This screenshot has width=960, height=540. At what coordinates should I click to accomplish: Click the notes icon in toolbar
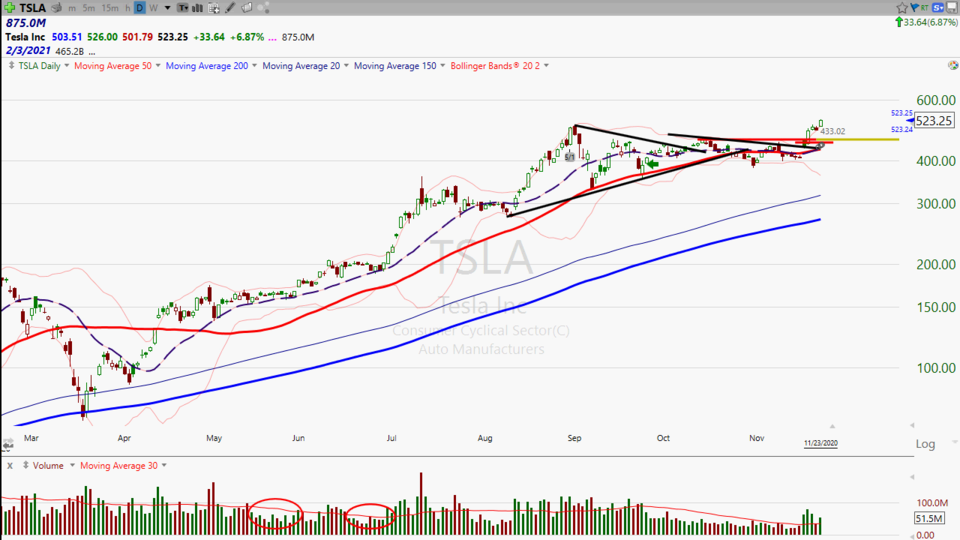pos(247,8)
